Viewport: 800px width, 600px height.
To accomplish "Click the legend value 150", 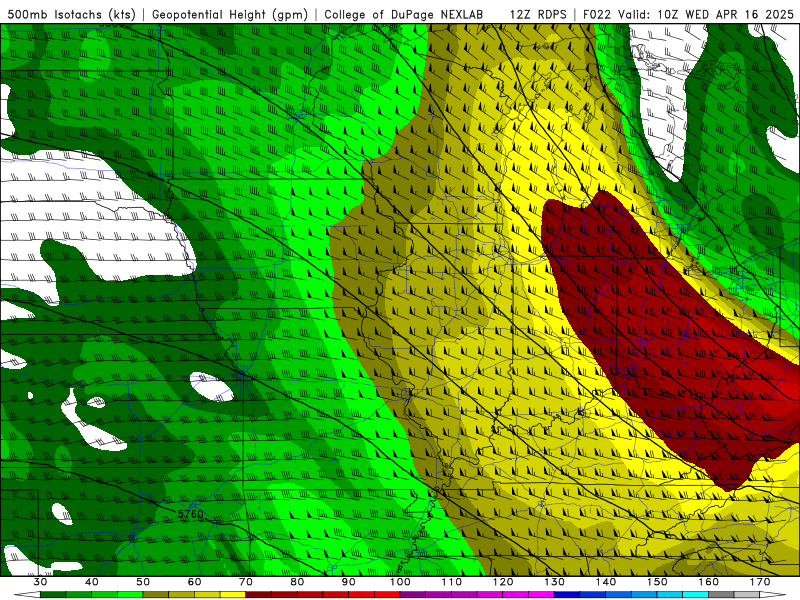I will 657,582.
